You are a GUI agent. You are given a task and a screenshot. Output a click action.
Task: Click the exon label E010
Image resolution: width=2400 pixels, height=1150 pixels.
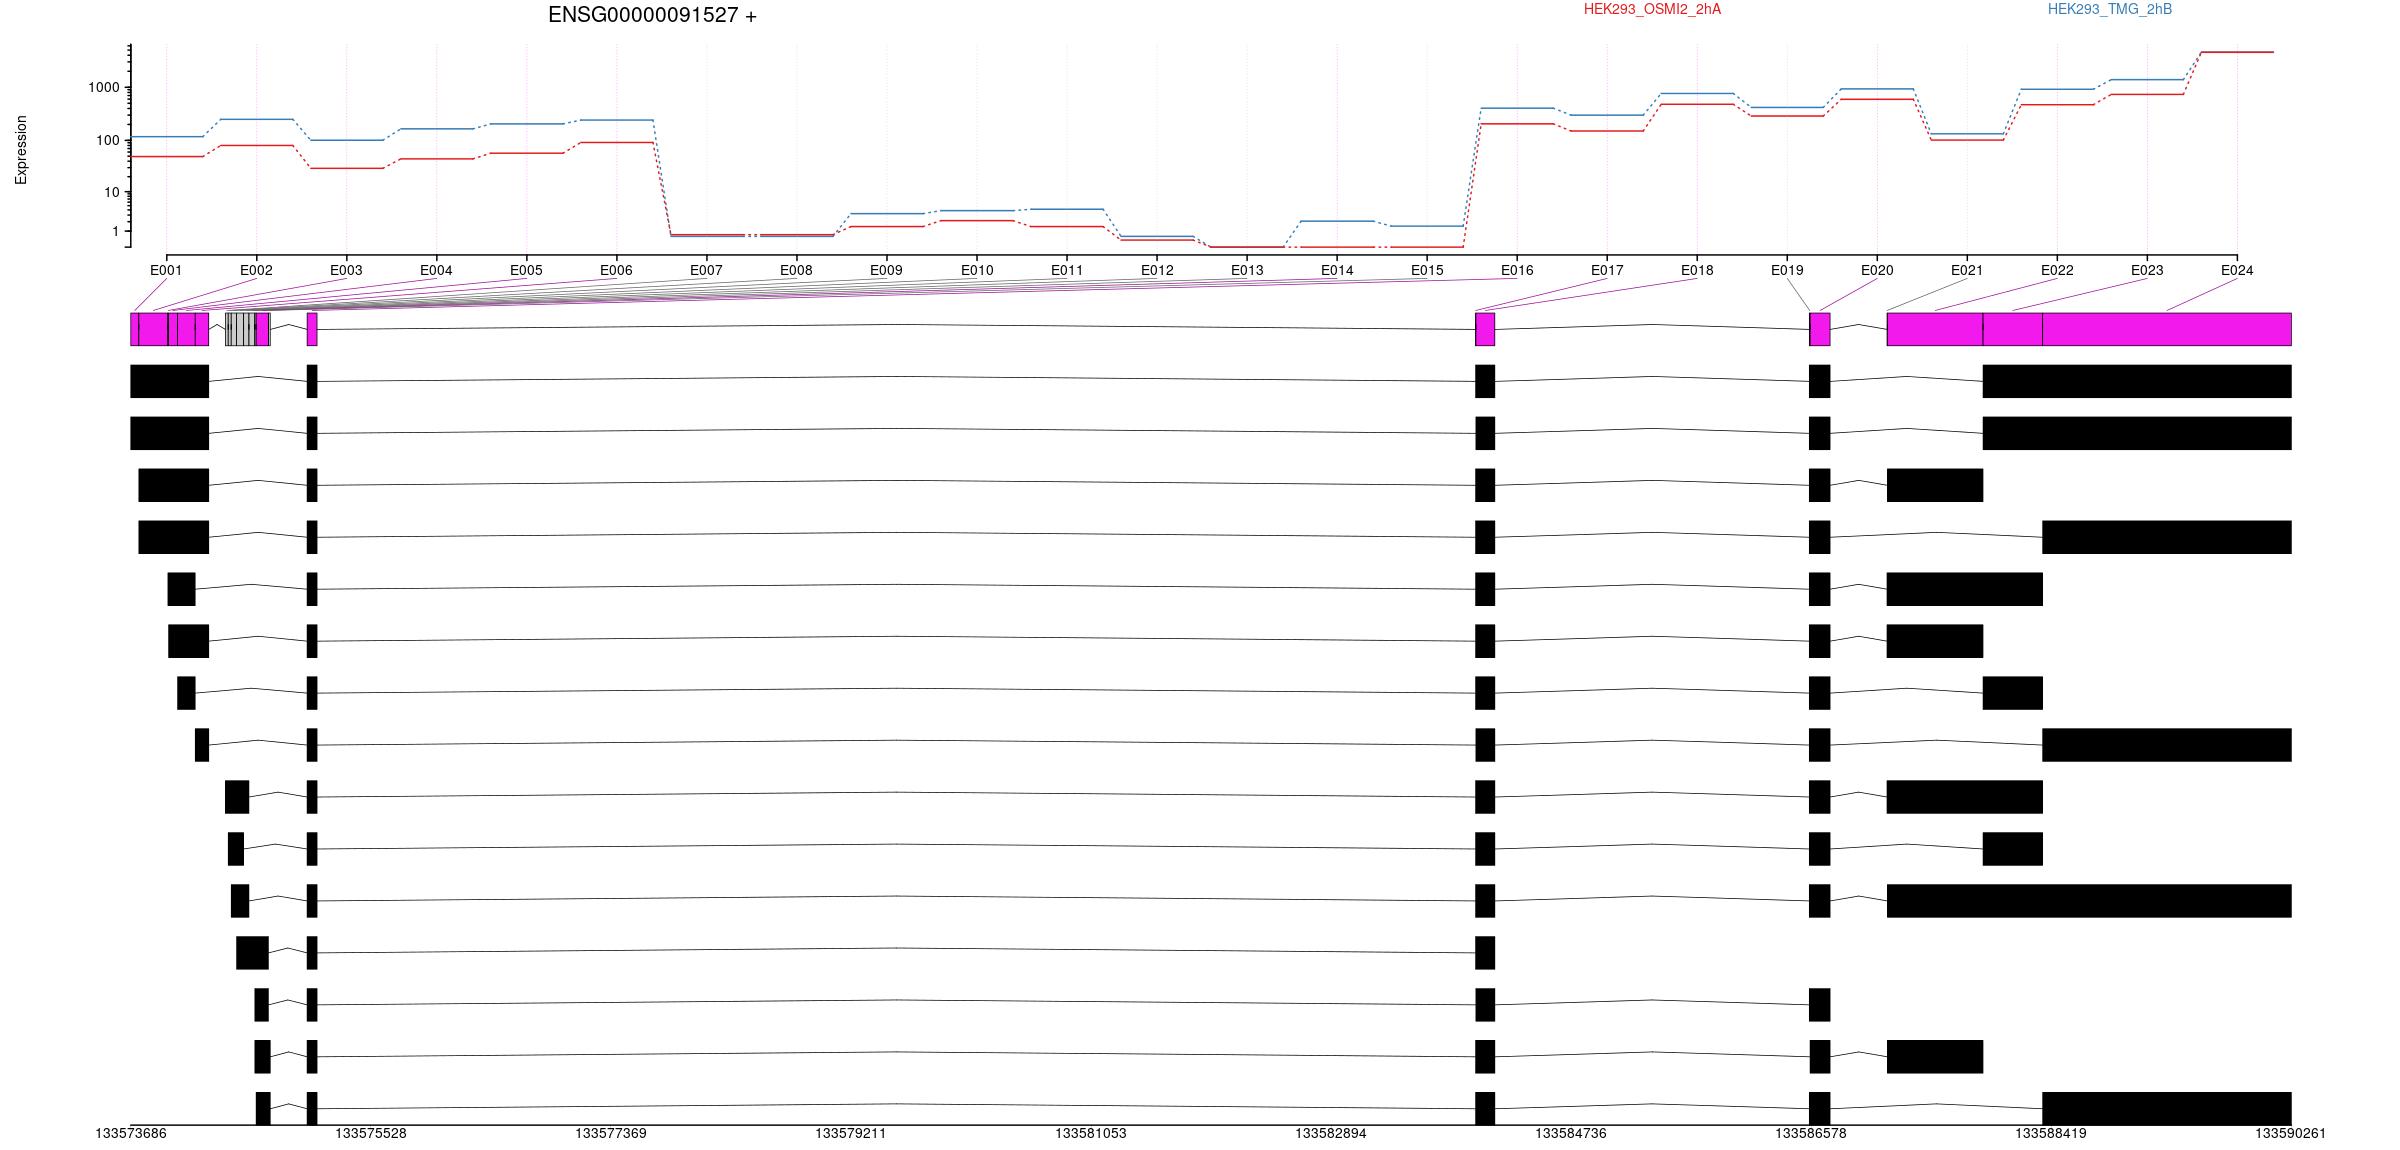click(977, 270)
